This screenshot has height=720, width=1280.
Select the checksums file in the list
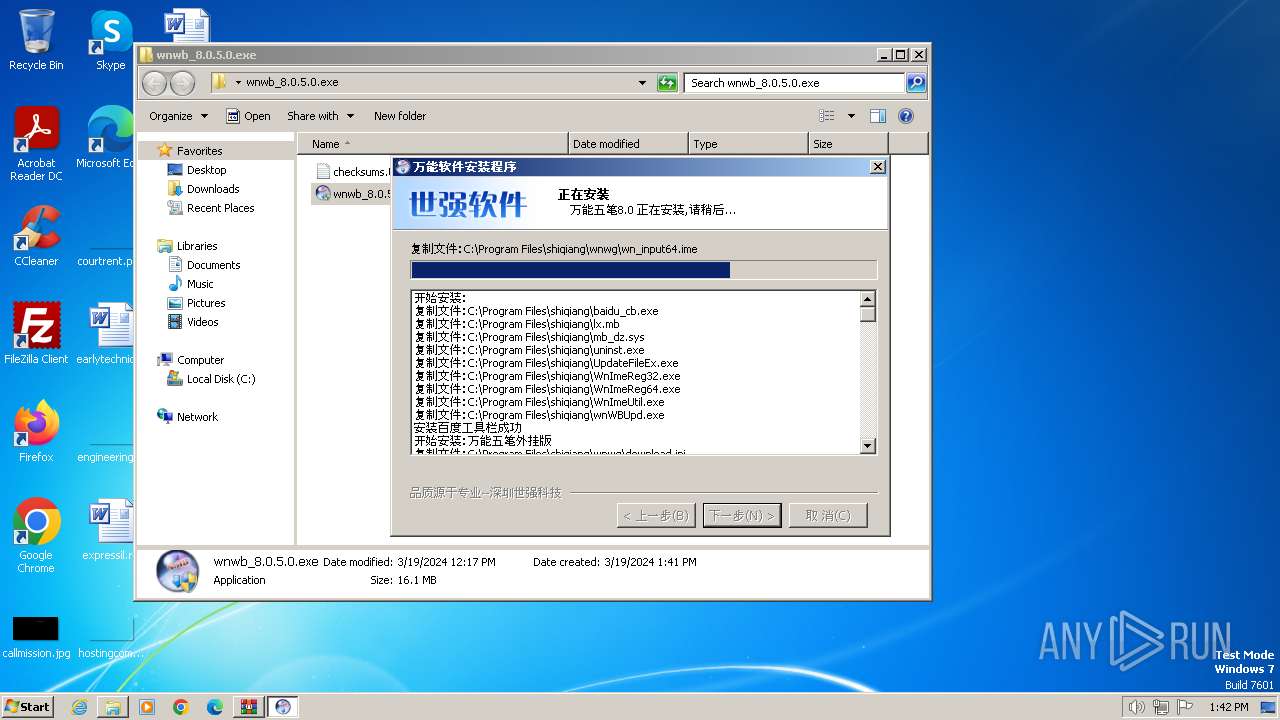tap(352, 172)
